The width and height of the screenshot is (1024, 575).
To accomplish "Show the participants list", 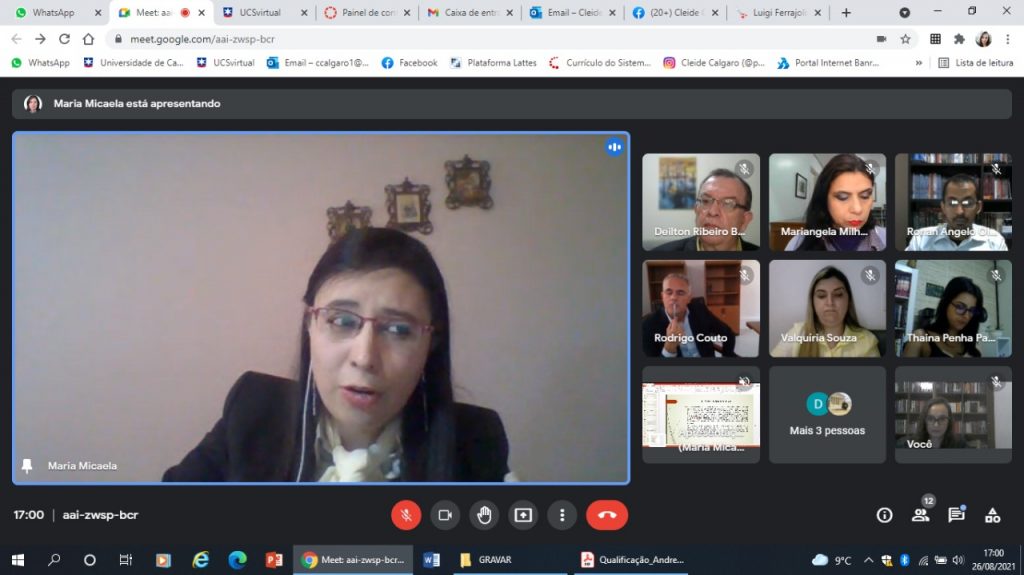I will 920,515.
